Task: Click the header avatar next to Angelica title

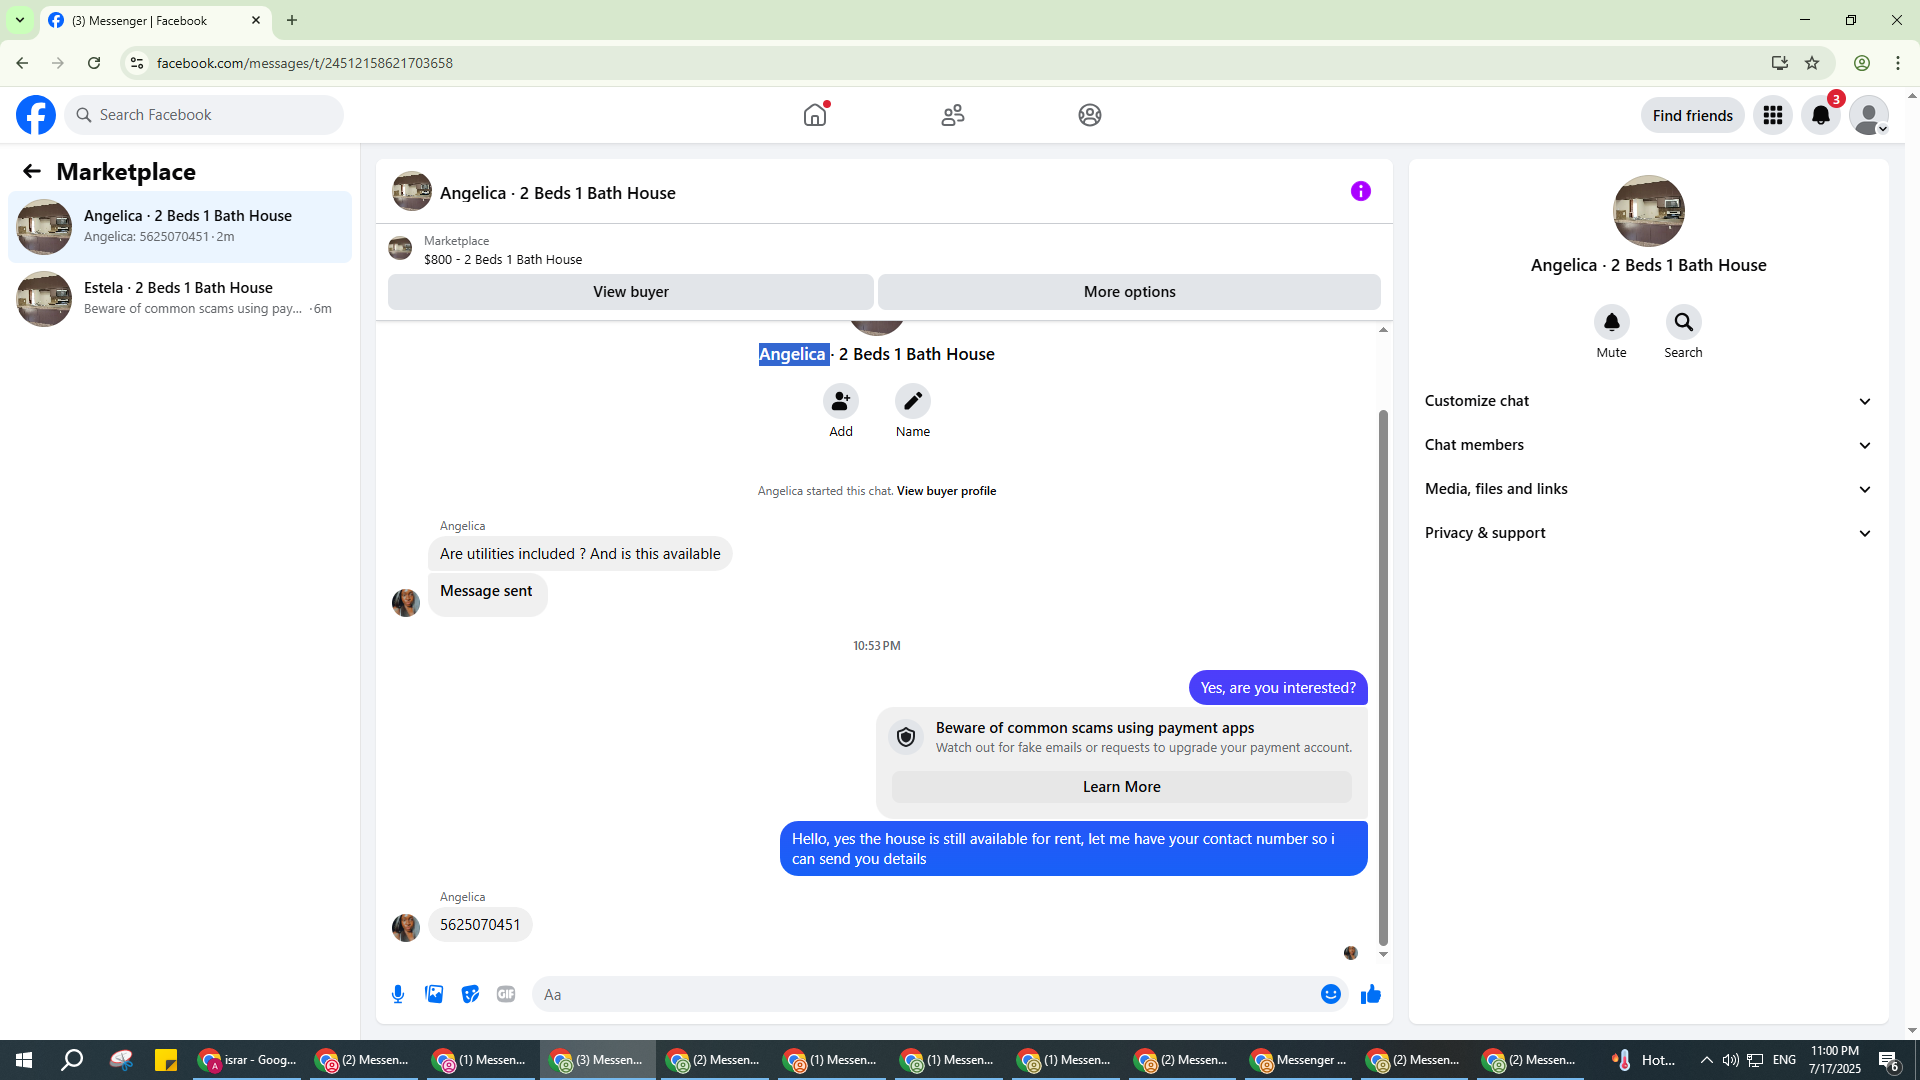Action: click(412, 191)
